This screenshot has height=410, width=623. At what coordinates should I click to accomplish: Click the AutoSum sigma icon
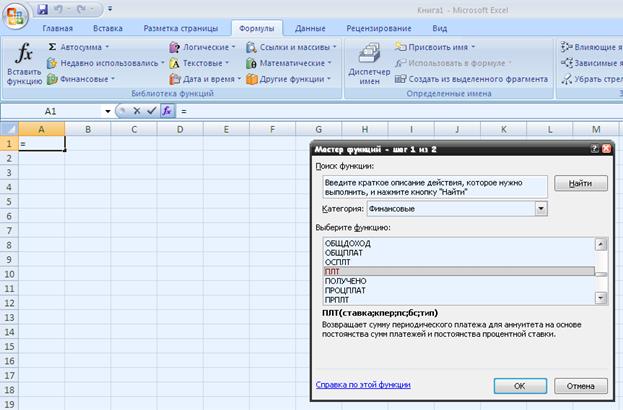(52, 47)
